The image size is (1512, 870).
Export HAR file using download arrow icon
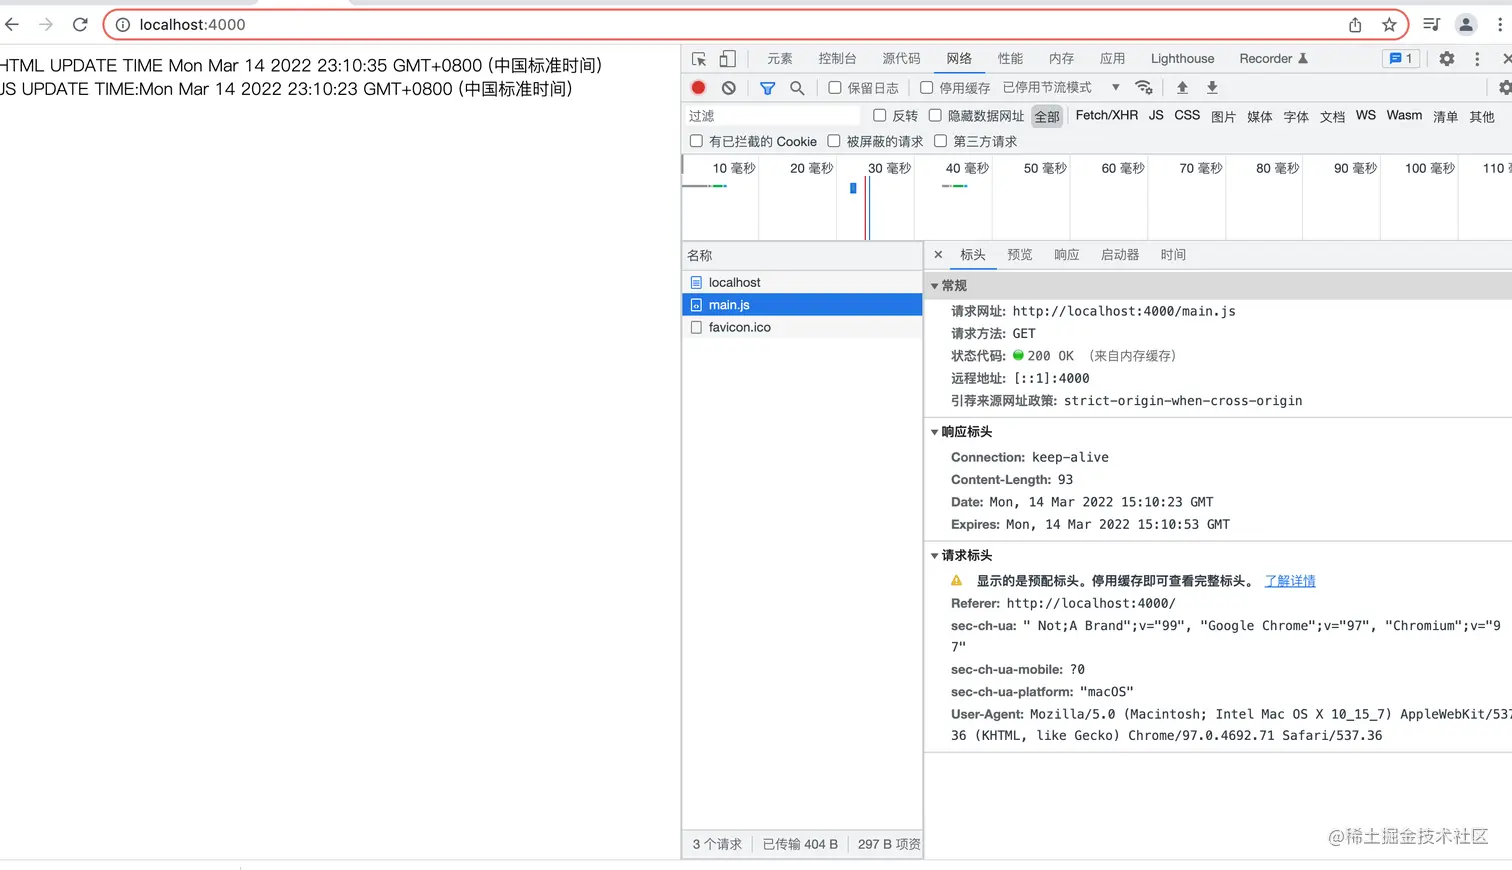(1211, 88)
